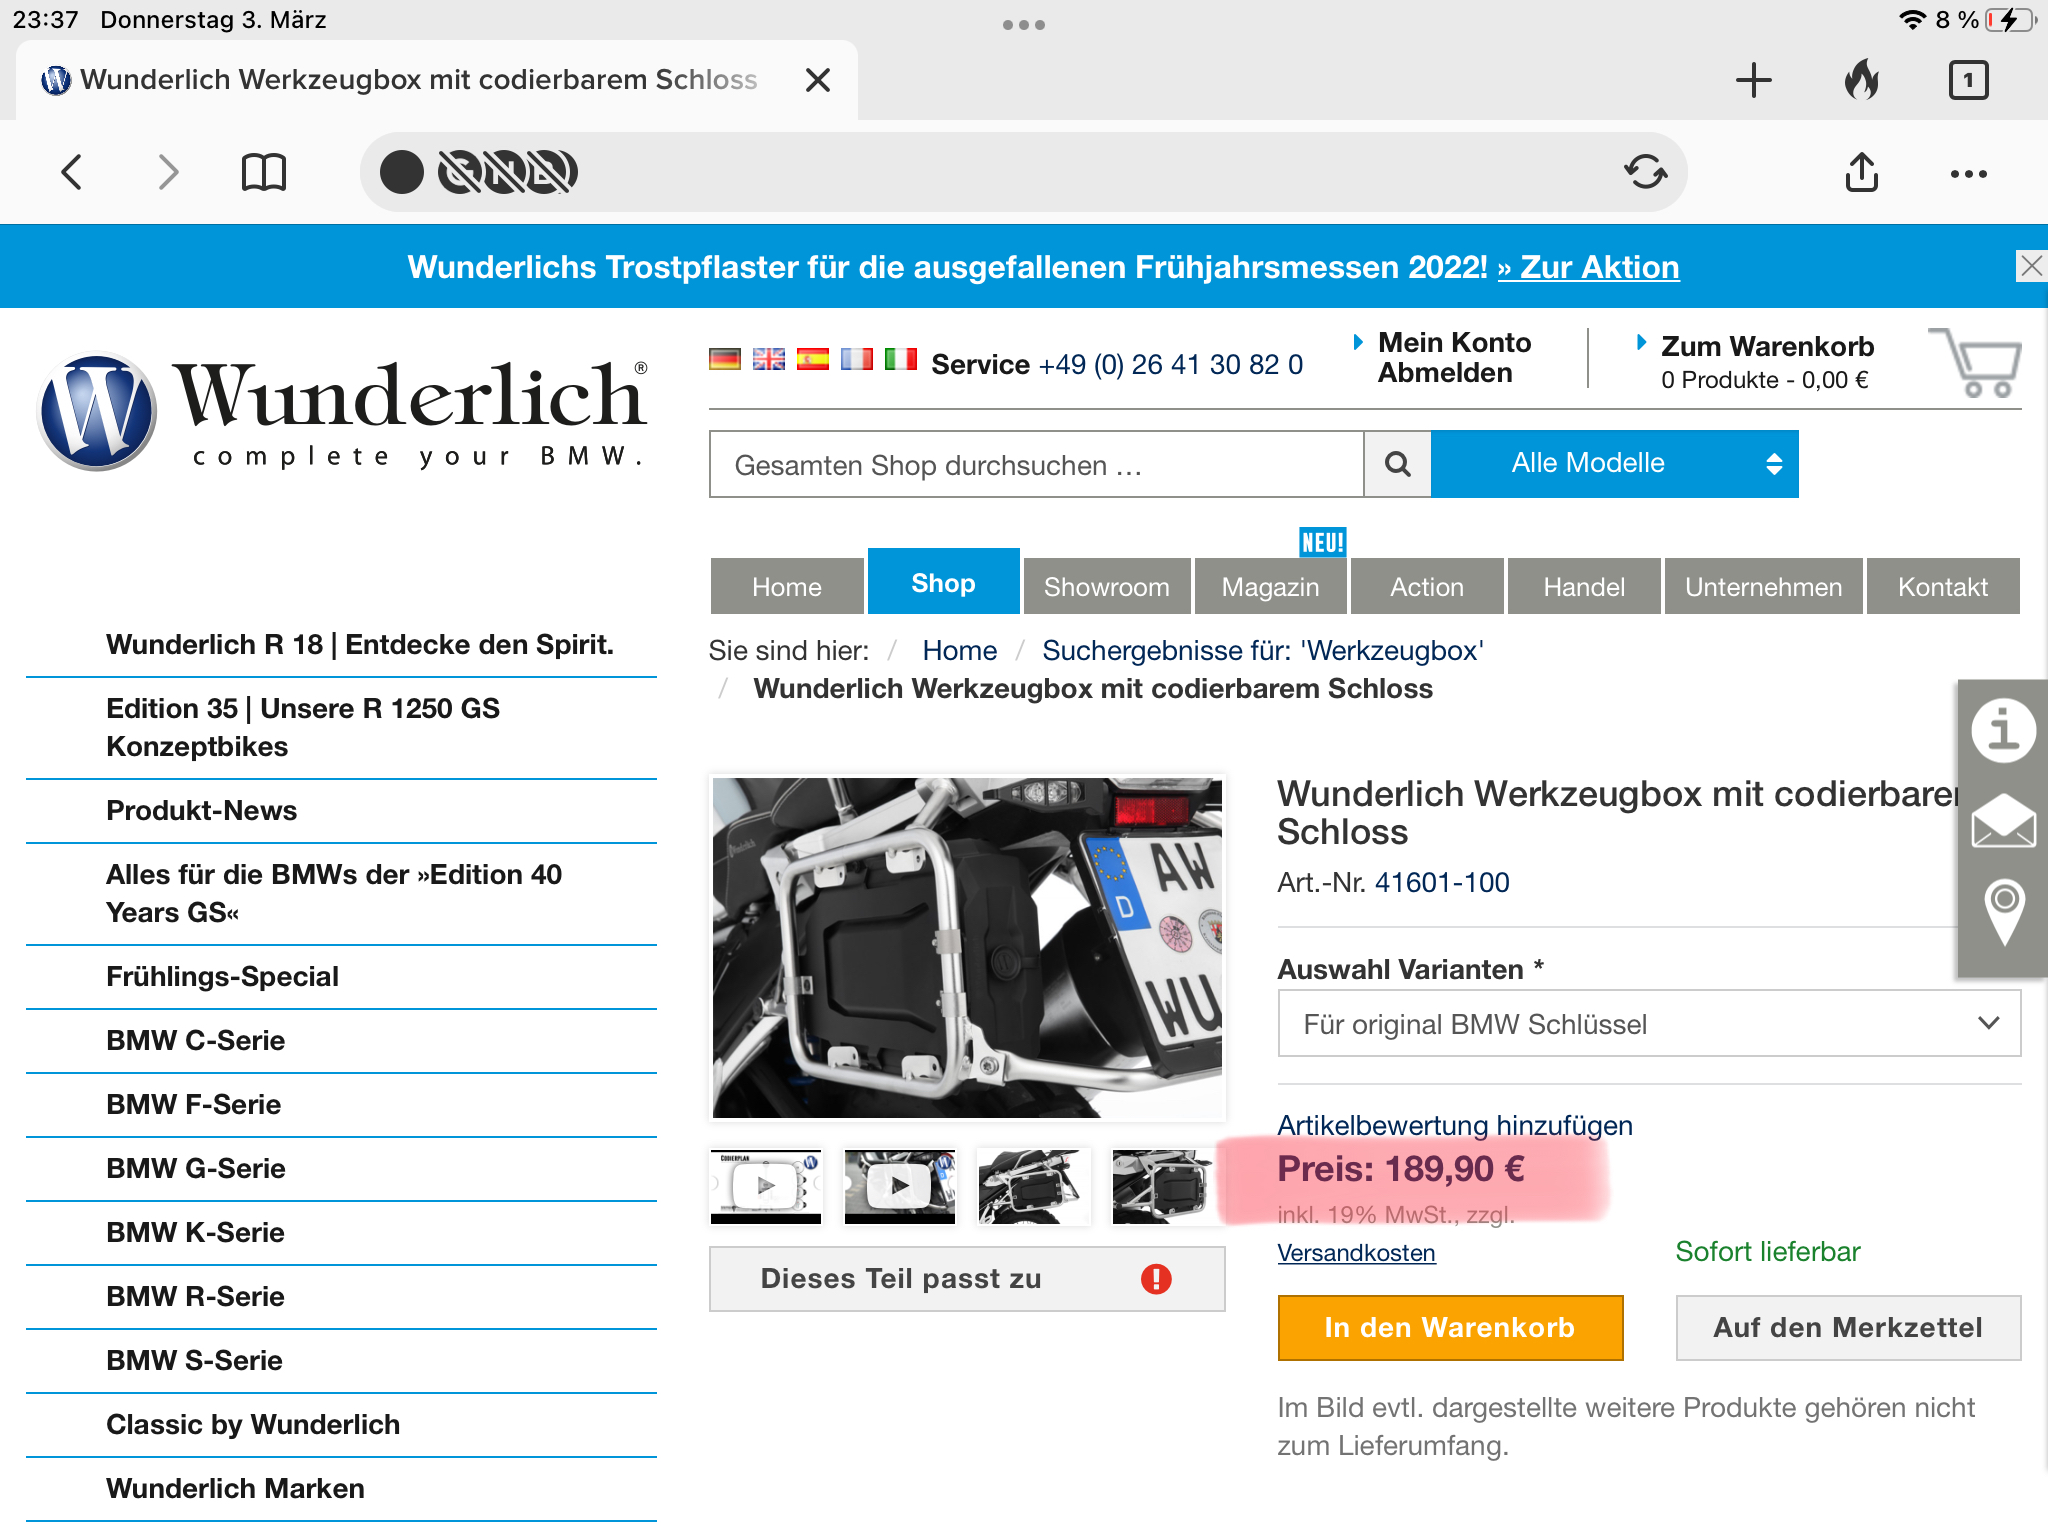Click the Wunderlich logo

pos(342,412)
